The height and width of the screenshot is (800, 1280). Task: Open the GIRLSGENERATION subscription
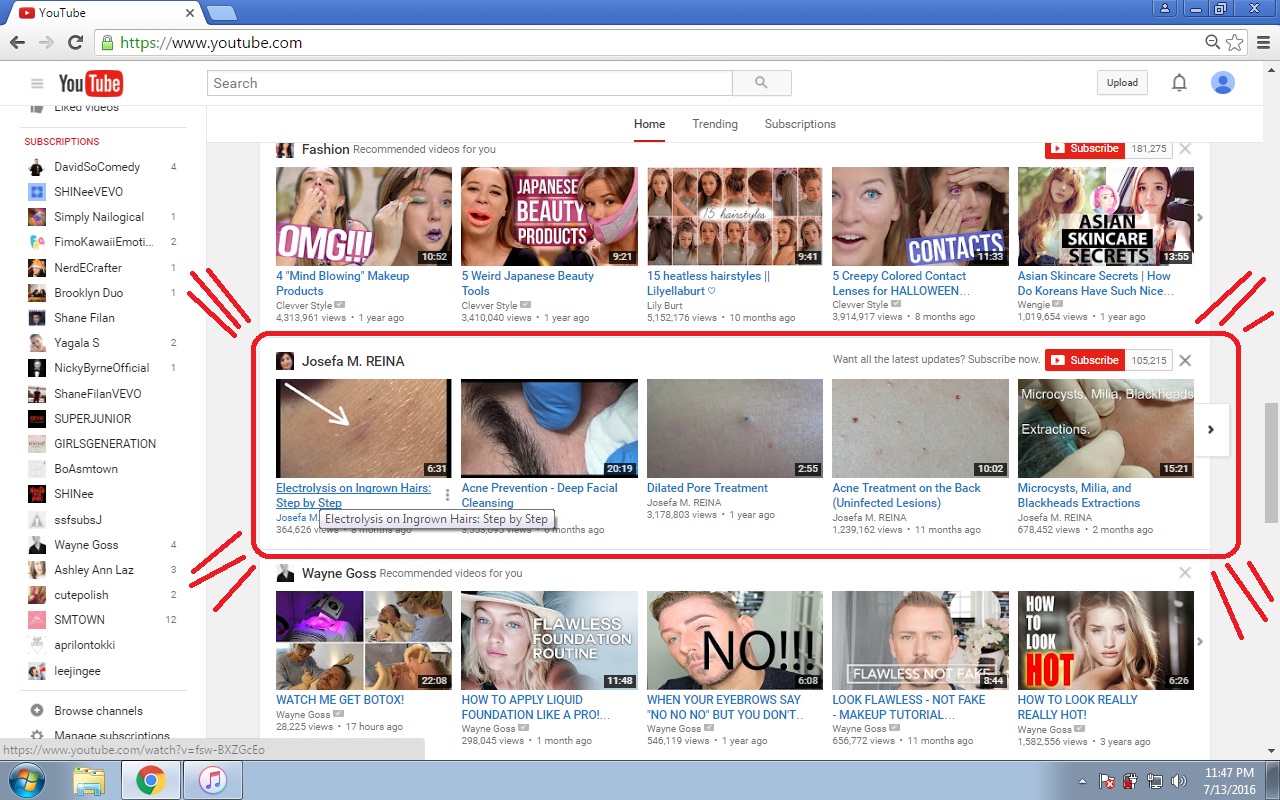click(104, 444)
